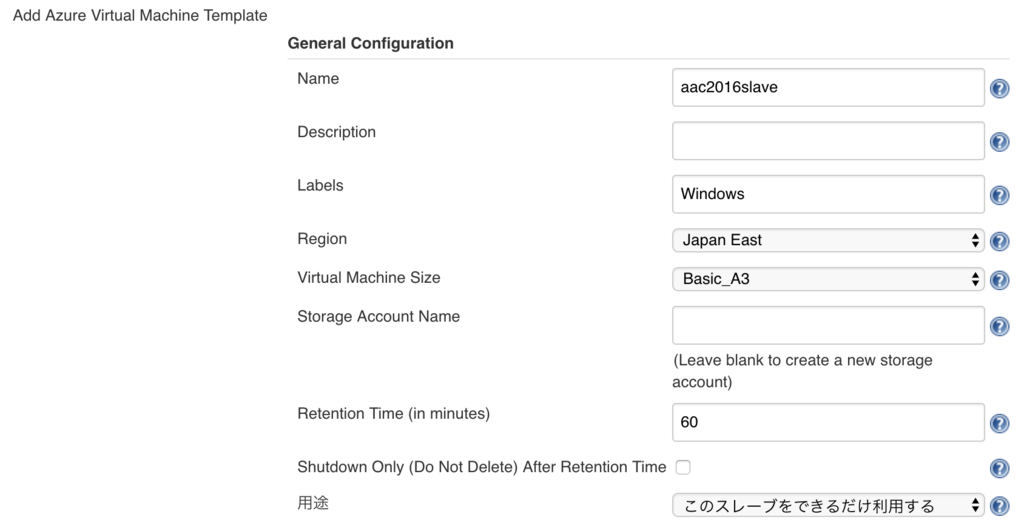Image resolution: width=1024 pixels, height=531 pixels.
Task: Click the 用途 label
Action: point(313,503)
